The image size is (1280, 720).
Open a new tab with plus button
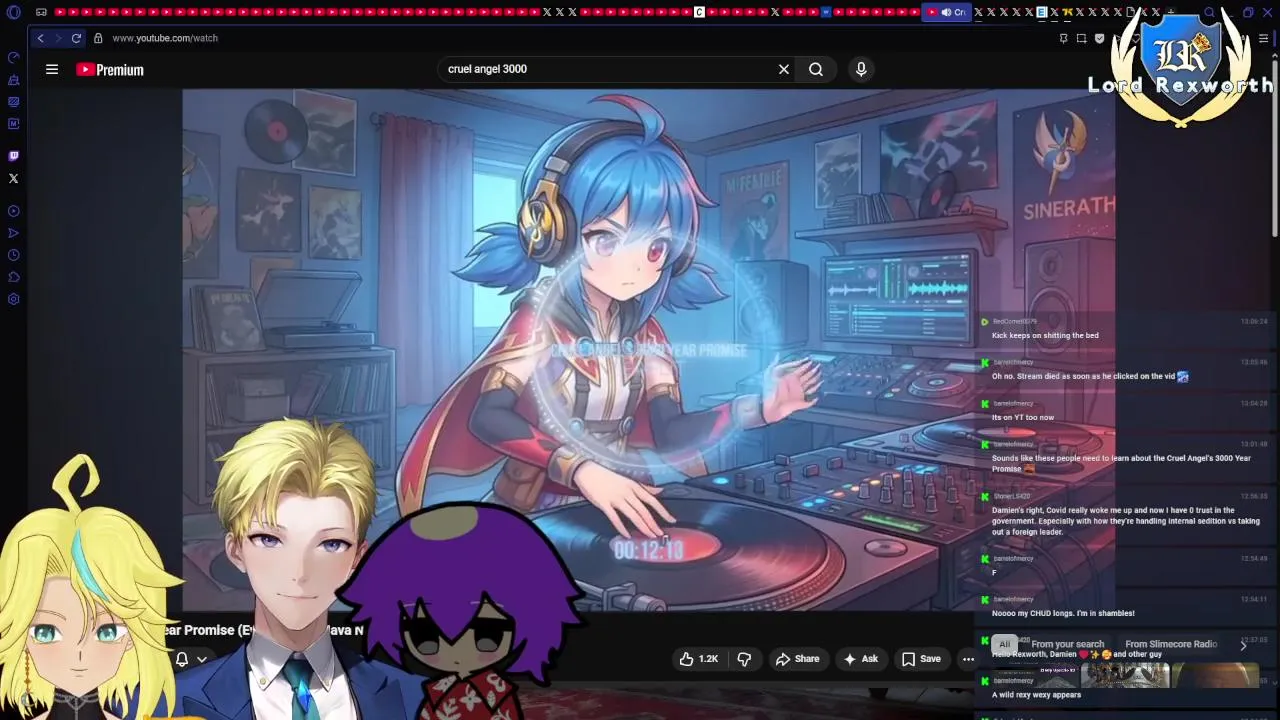(1171, 12)
